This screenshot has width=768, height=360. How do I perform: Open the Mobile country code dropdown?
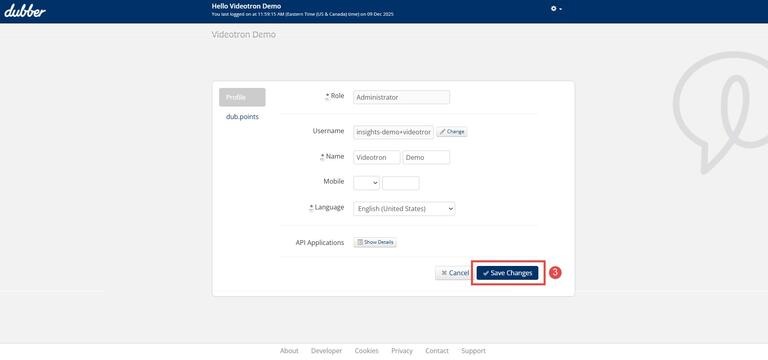tap(366, 183)
